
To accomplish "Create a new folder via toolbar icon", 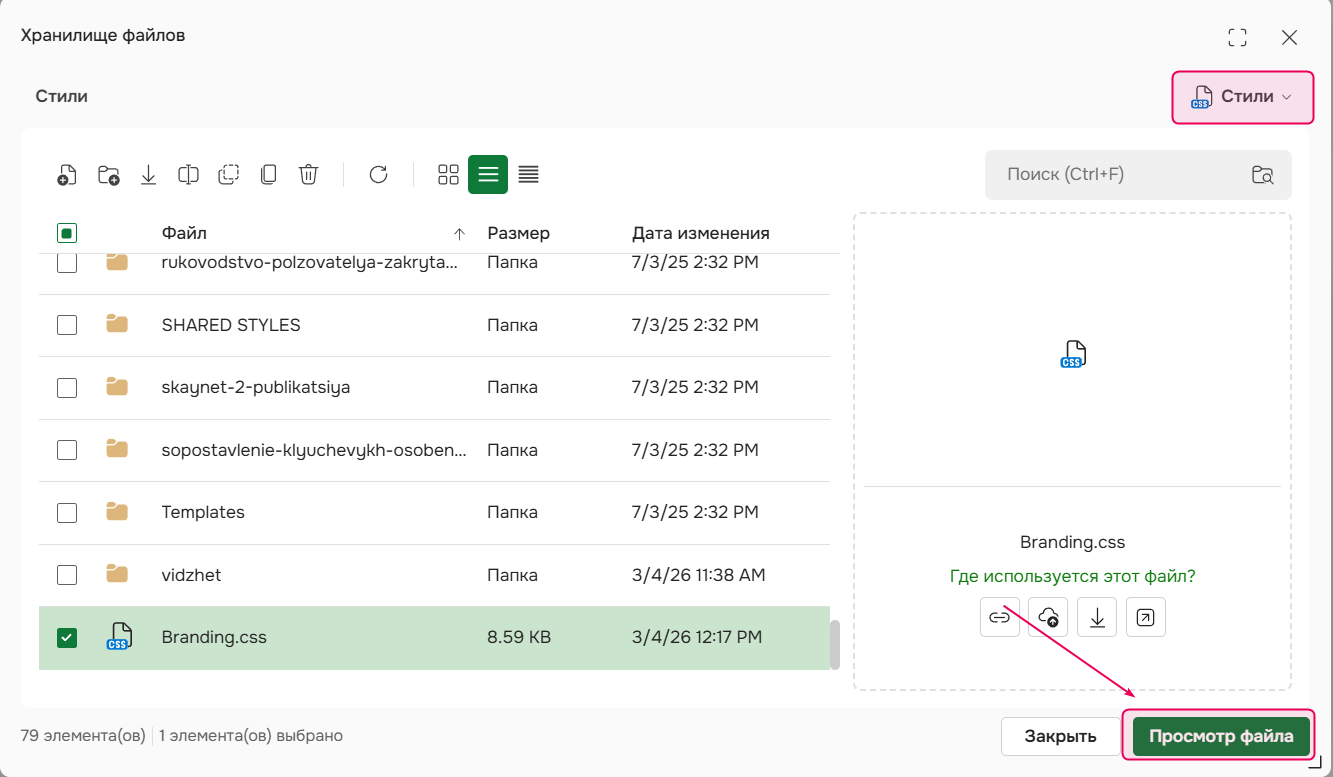I will point(108,175).
